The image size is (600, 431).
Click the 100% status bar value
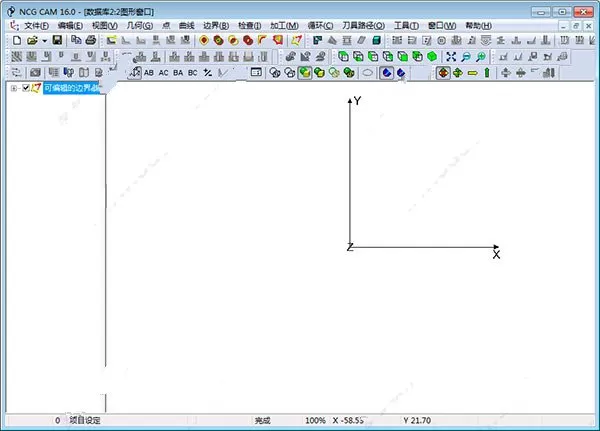[315, 421]
